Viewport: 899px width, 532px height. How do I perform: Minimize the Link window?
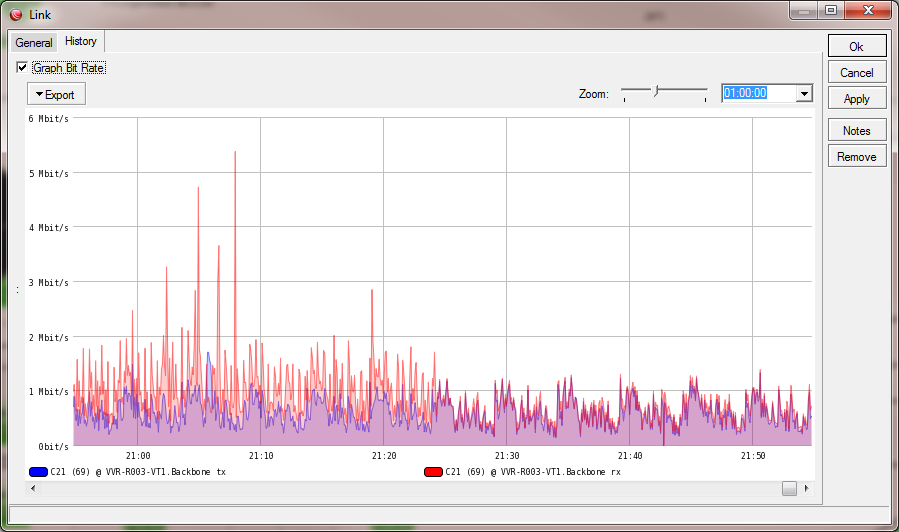click(x=804, y=10)
